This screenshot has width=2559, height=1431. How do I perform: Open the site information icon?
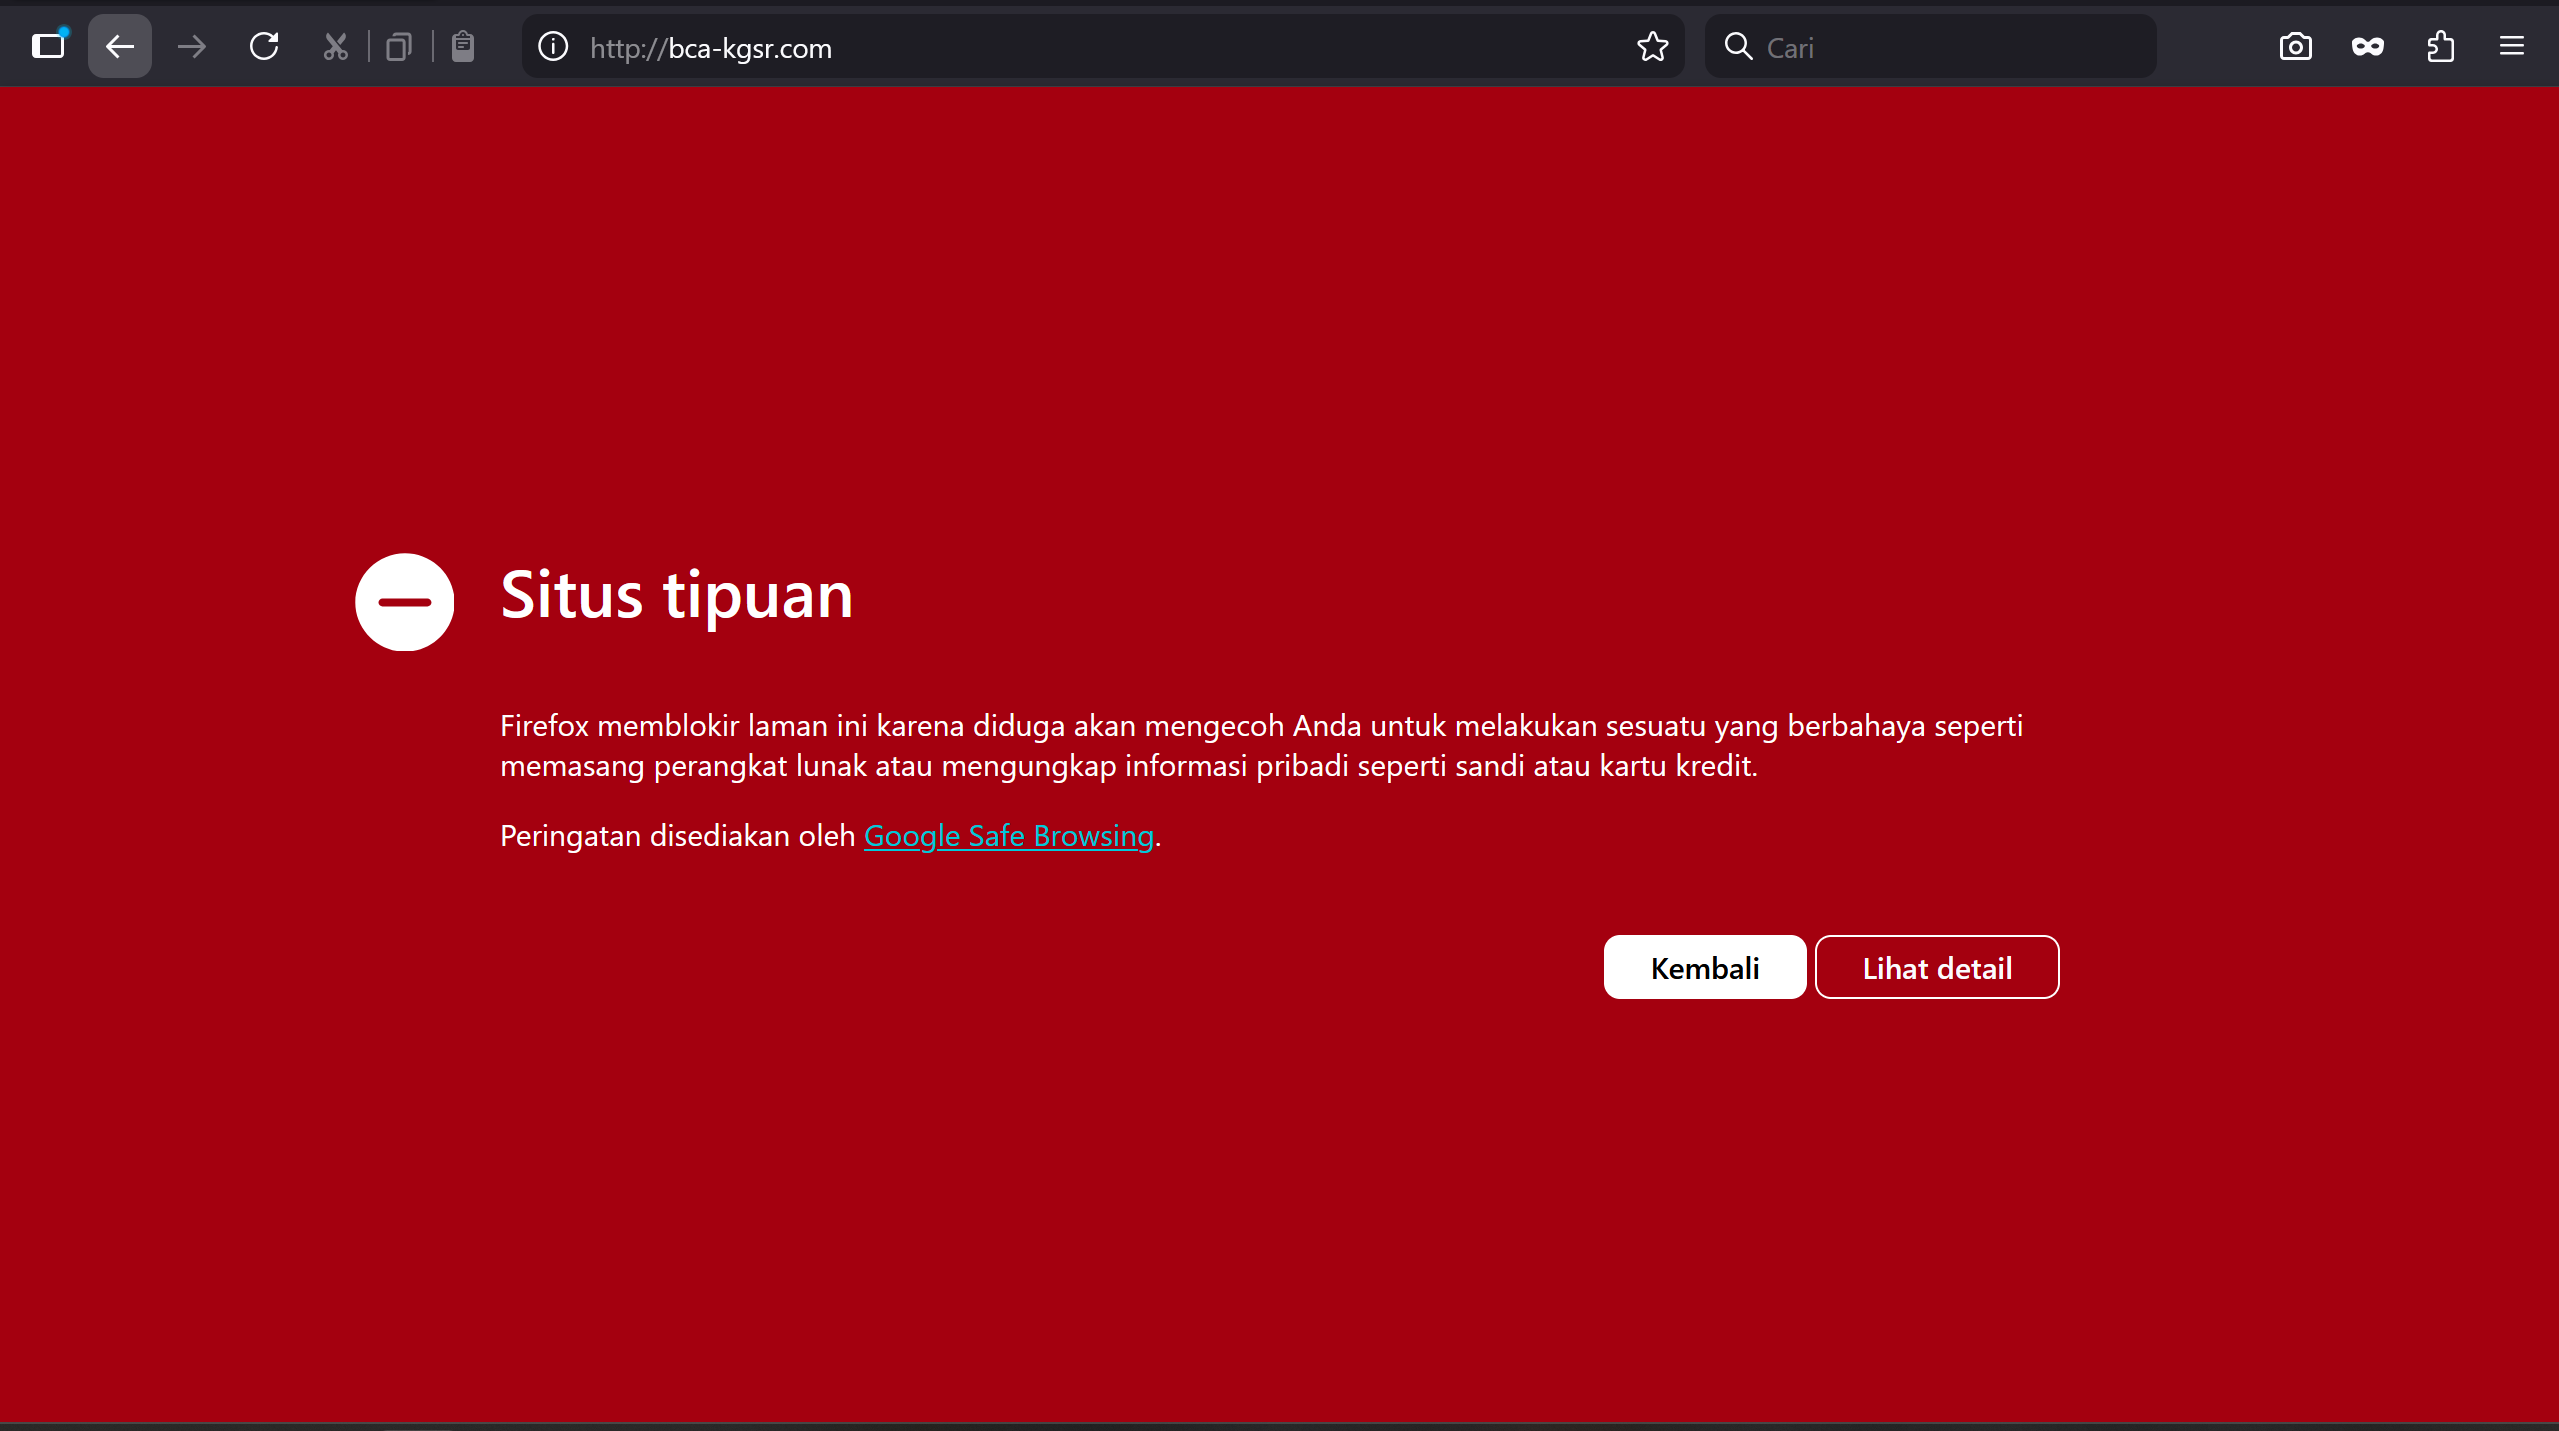click(553, 46)
